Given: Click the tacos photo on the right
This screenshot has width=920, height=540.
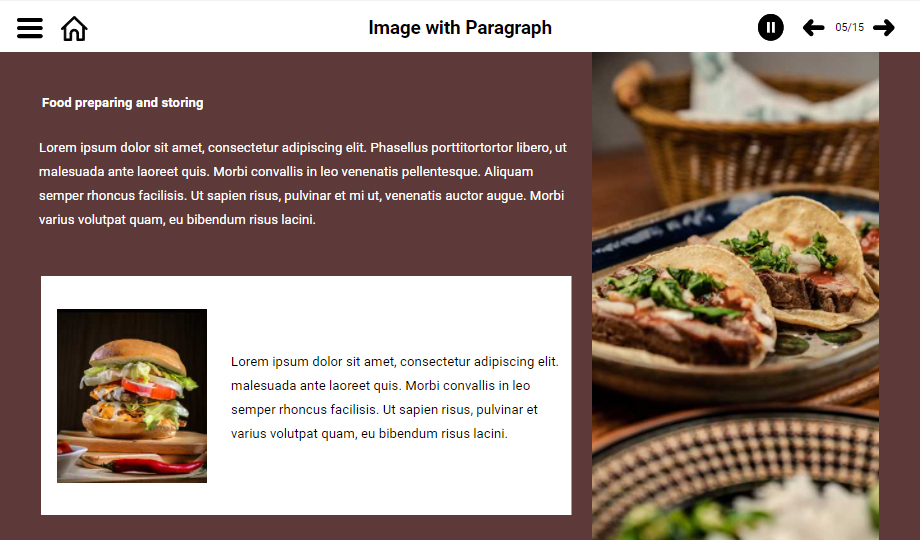Looking at the screenshot, I should [735, 296].
